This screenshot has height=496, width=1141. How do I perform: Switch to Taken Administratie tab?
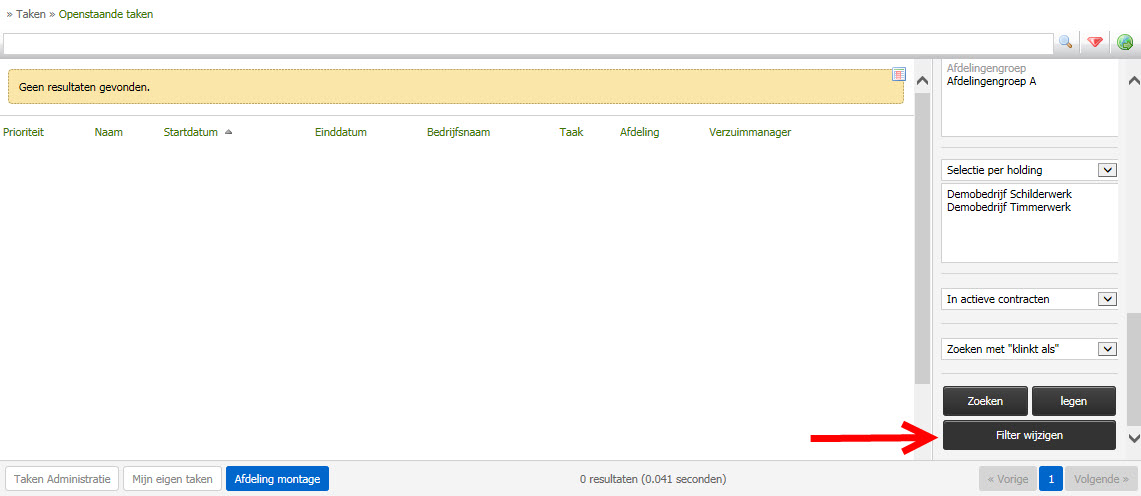(x=63, y=479)
